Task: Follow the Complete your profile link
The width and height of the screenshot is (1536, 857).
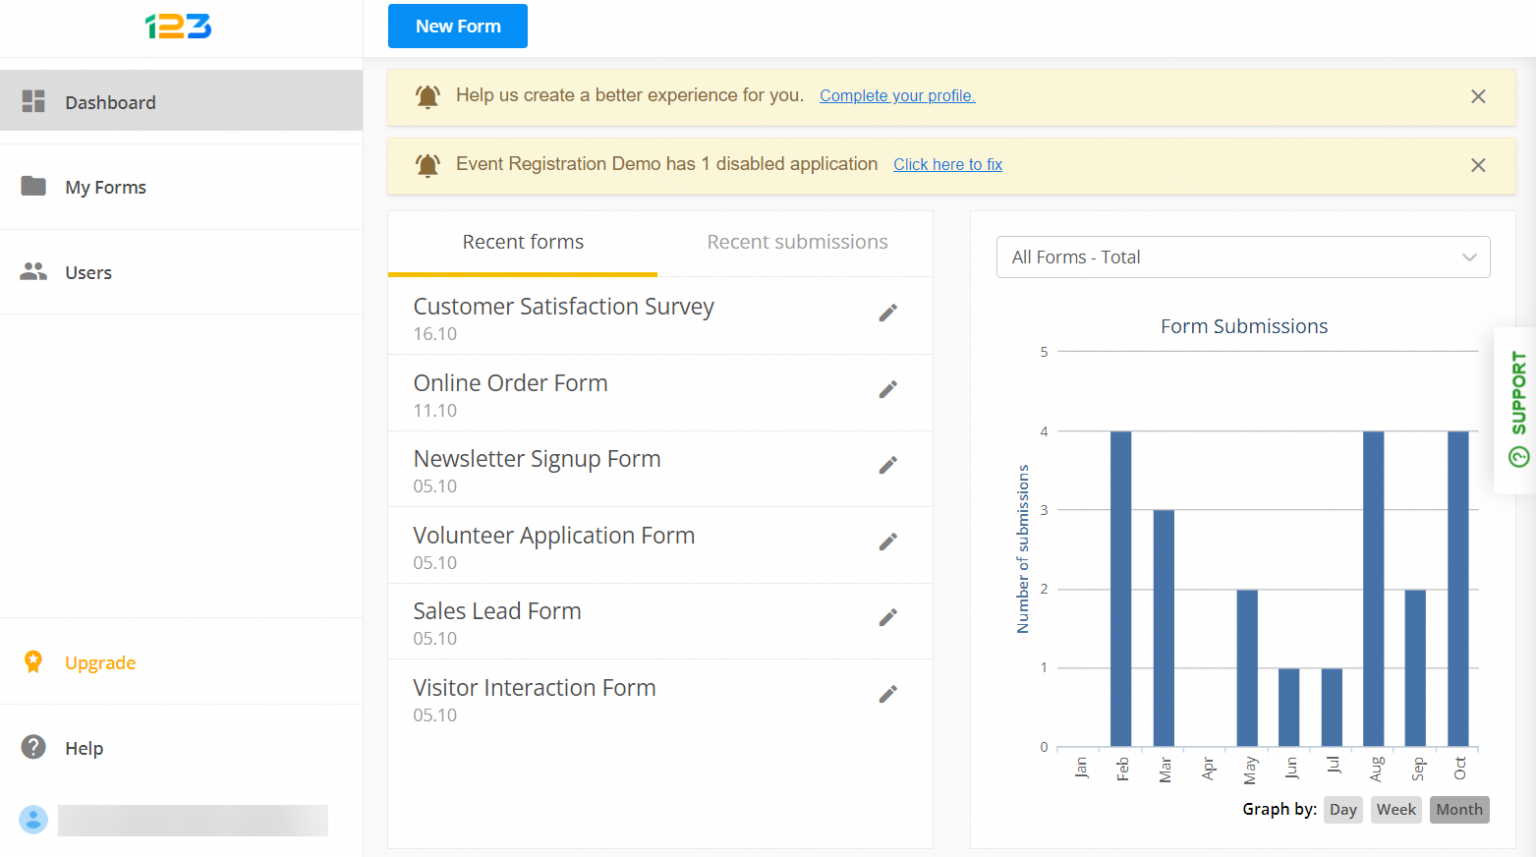Action: (897, 96)
